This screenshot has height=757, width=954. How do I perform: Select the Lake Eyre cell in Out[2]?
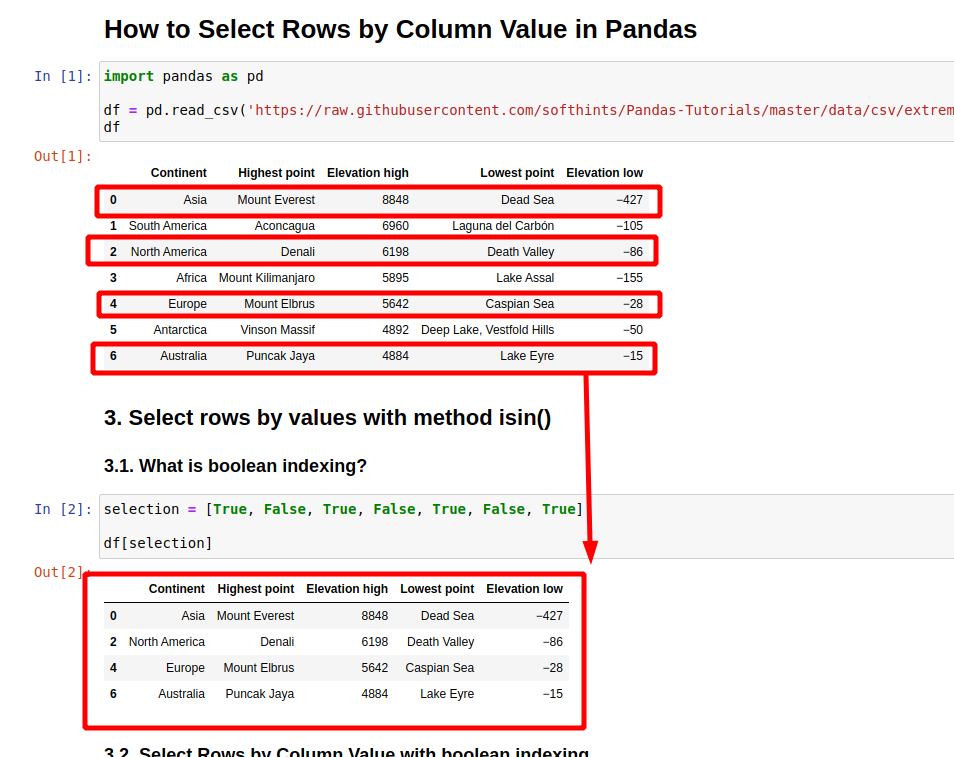[x=446, y=694]
